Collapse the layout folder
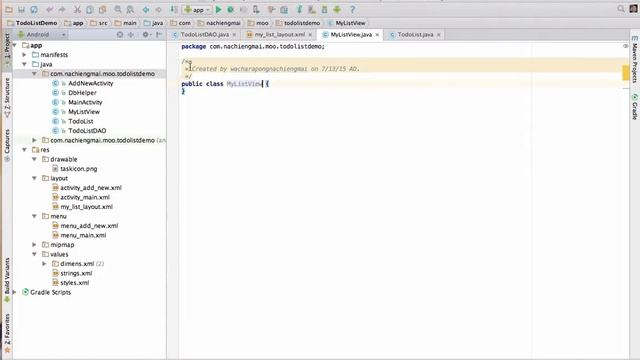This screenshot has height=360, width=640. click(x=35, y=178)
